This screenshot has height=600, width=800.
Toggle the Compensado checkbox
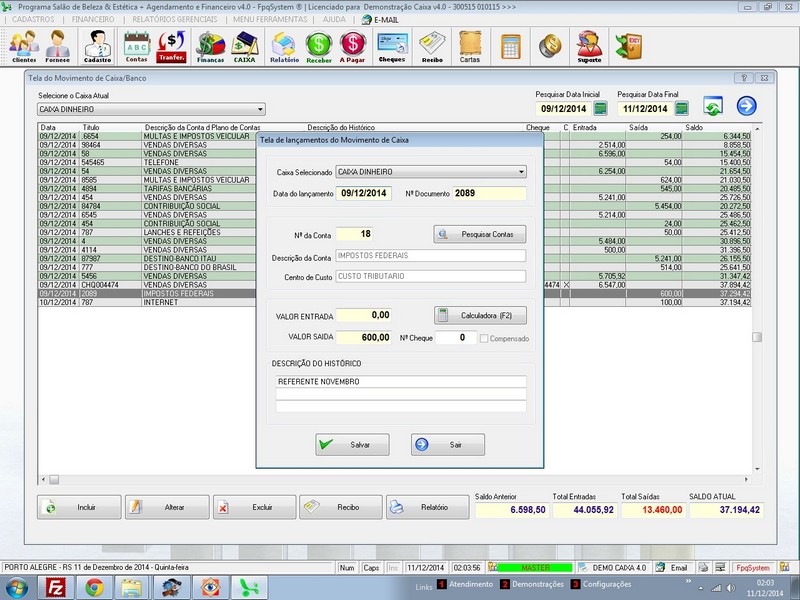coord(485,339)
